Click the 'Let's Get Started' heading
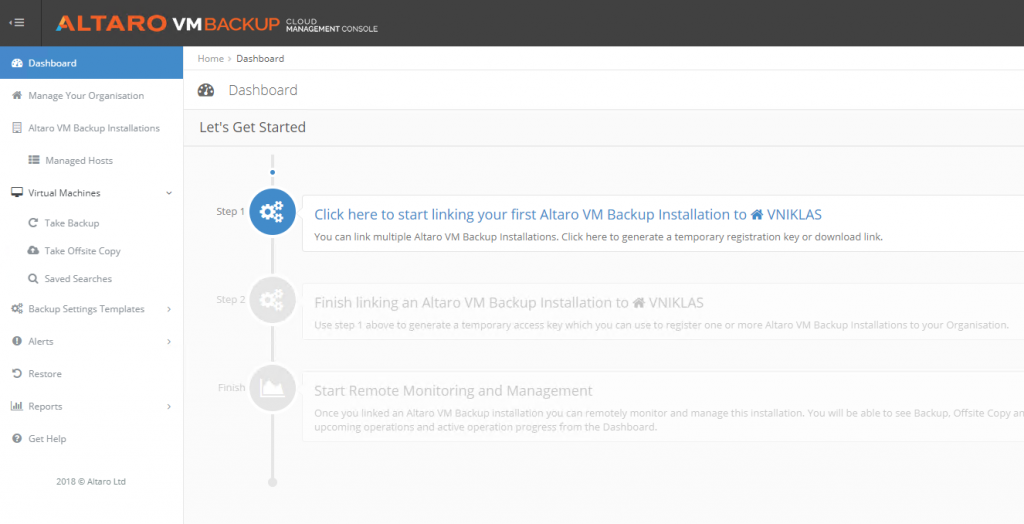Screen dimensions: 1024x524 253,127
